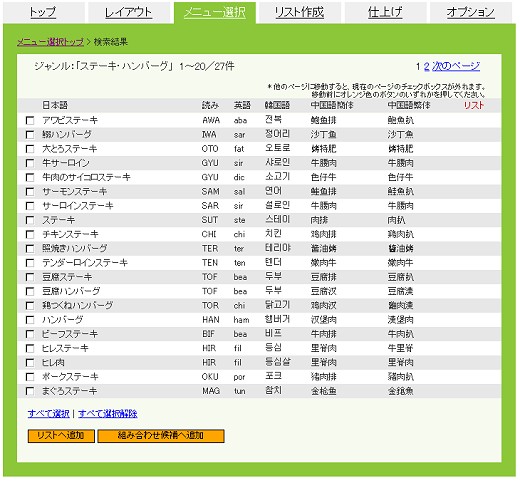This screenshot has width=520, height=483.
Task: Click the 中国語簡体 column header
Action: click(332, 105)
